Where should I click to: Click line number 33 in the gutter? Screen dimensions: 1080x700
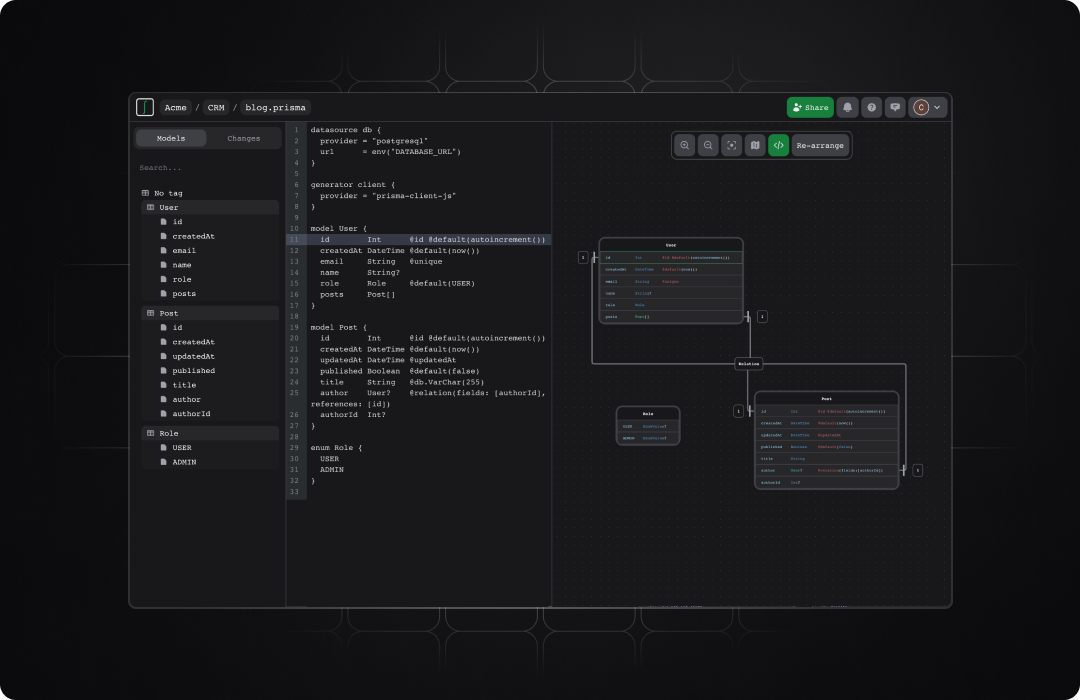coord(294,492)
